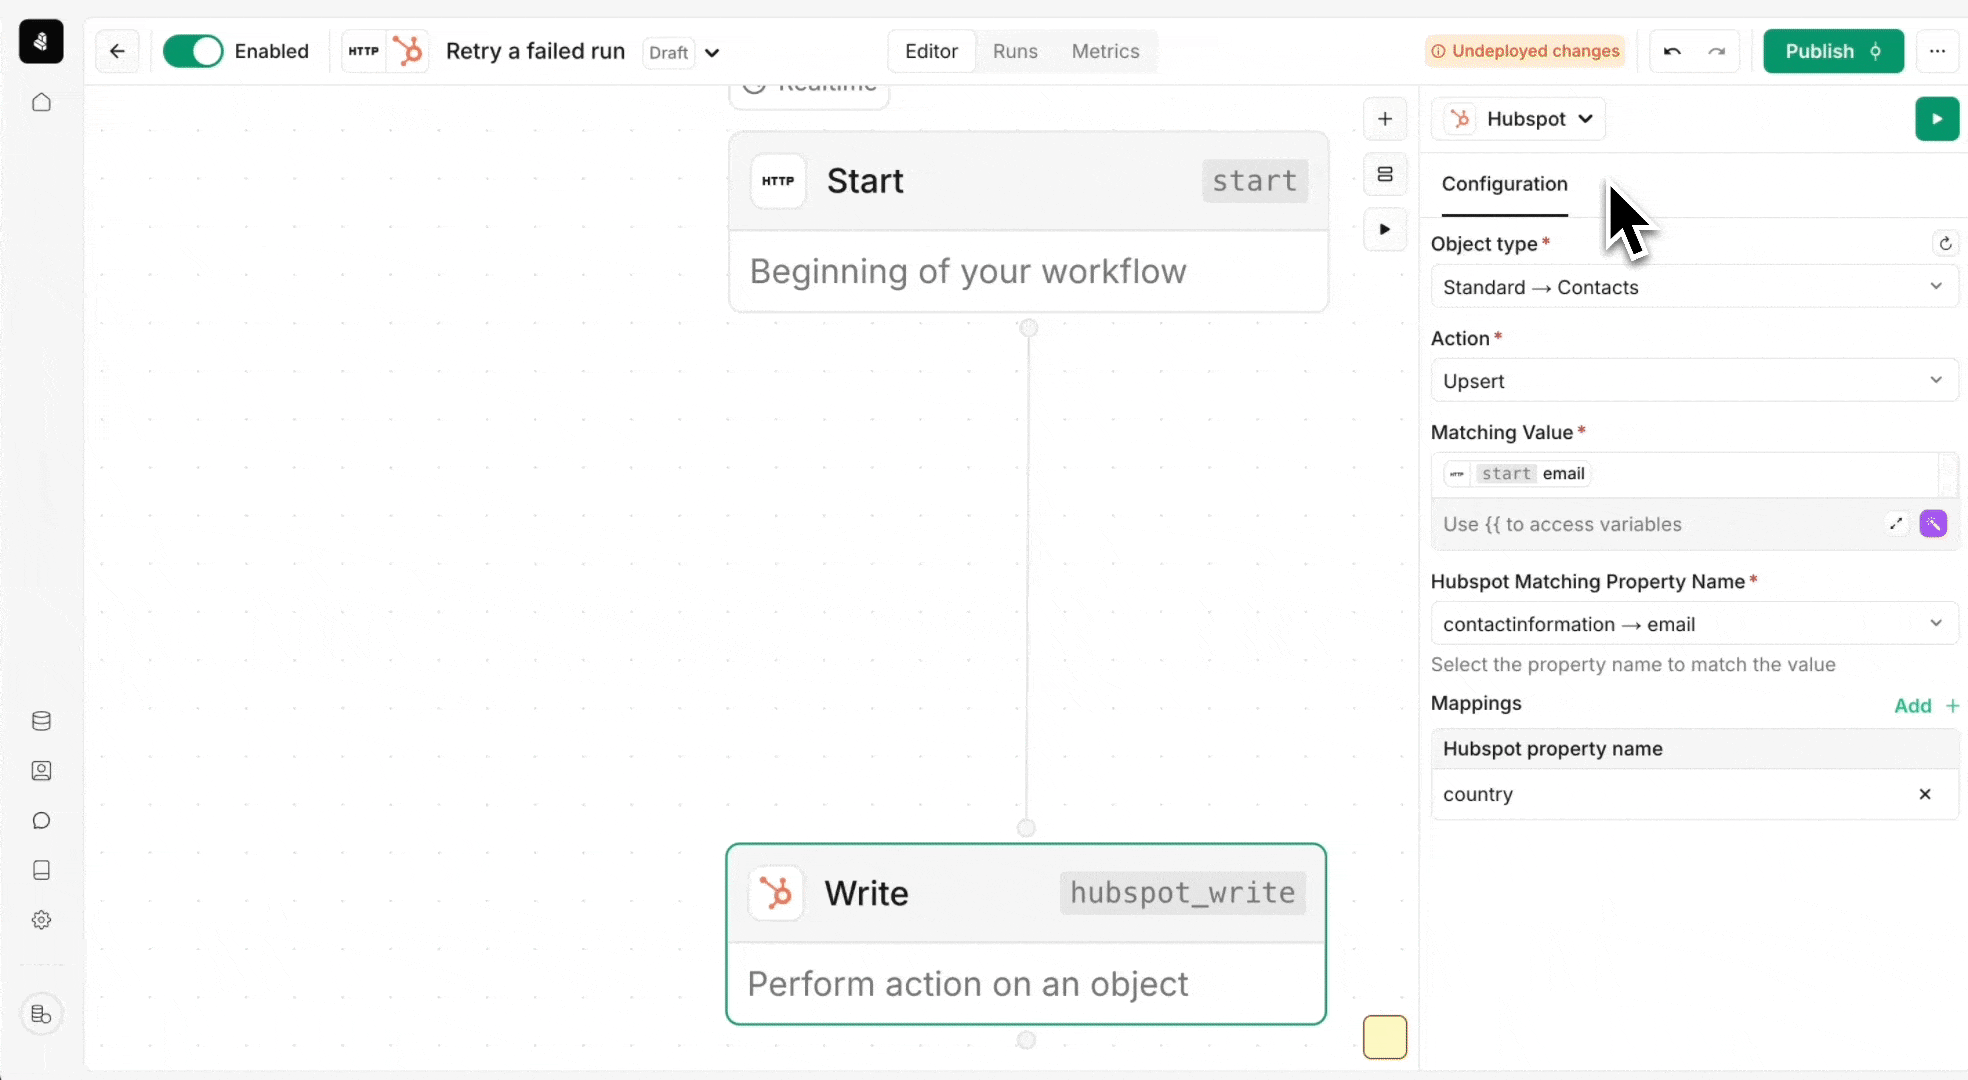This screenshot has width=1968, height=1080.
Task: Click the people/contacts icon in sidebar
Action: point(41,770)
